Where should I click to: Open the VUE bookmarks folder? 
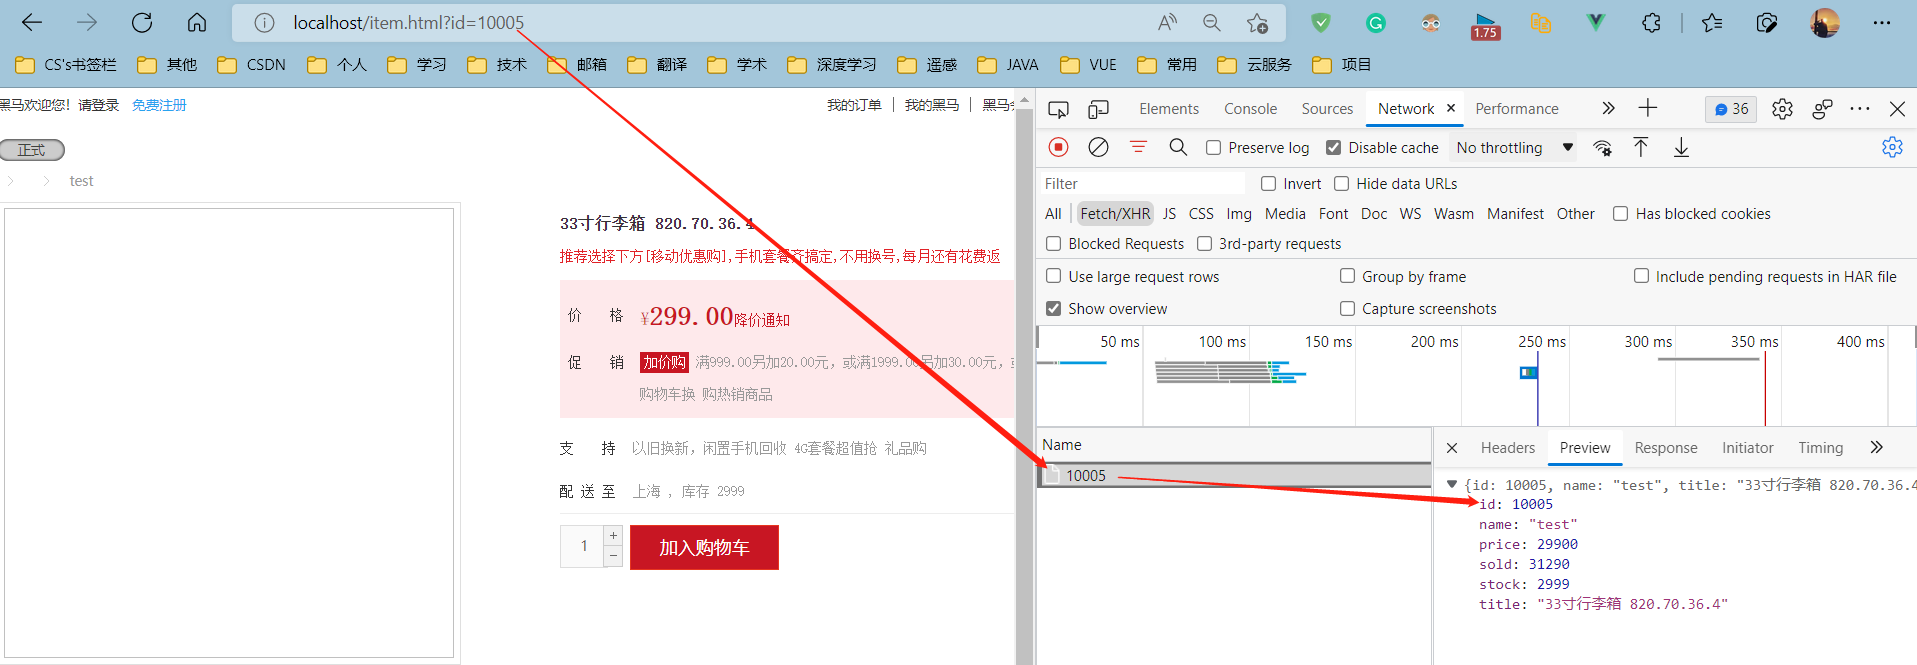pyautogui.click(x=1088, y=64)
